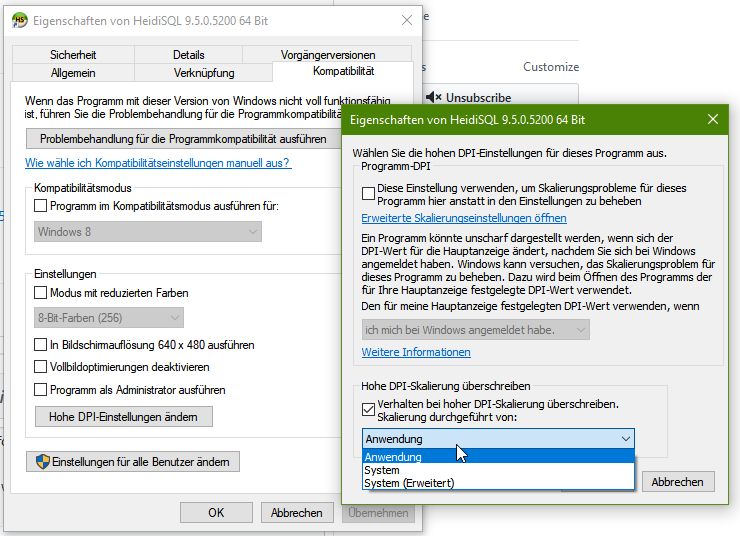
Task: Click Abbrechen in the properties window
Action: click(297, 512)
